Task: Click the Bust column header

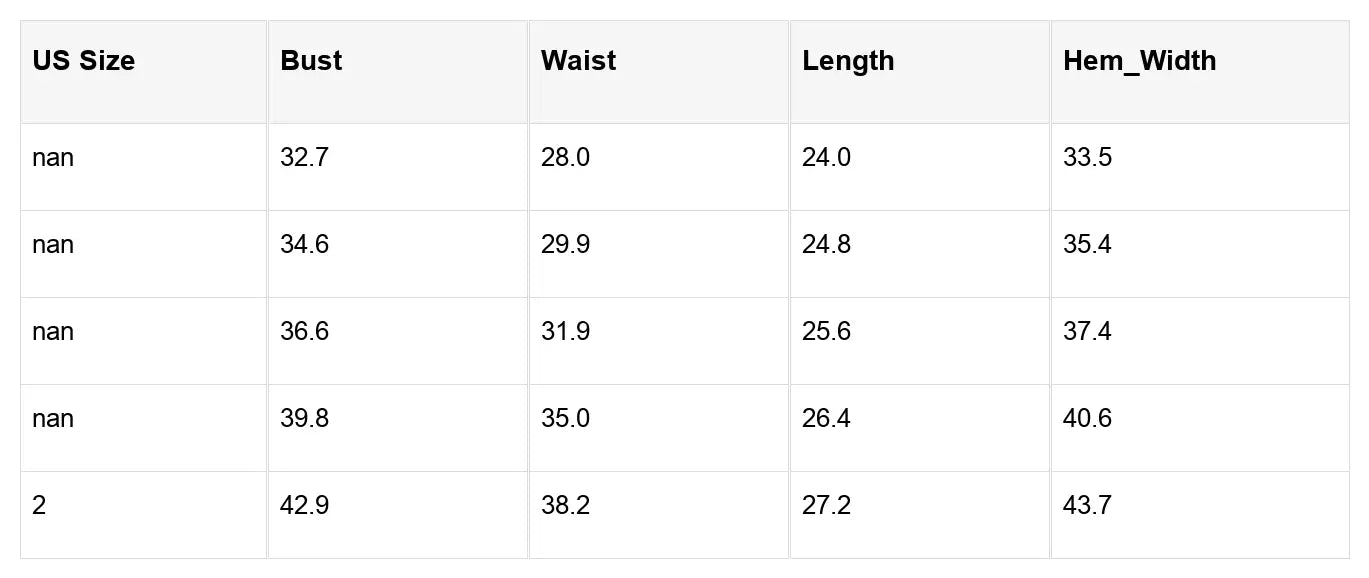Action: click(x=311, y=61)
